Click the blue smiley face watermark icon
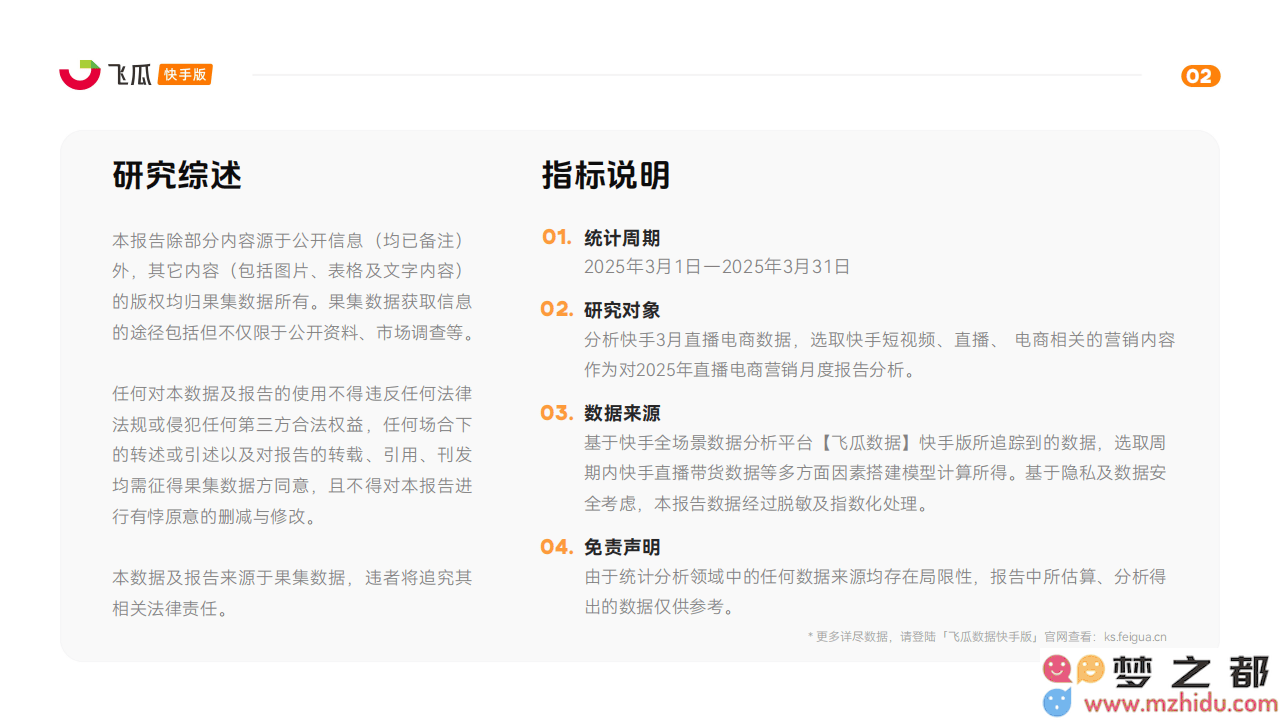 pos(1057,701)
